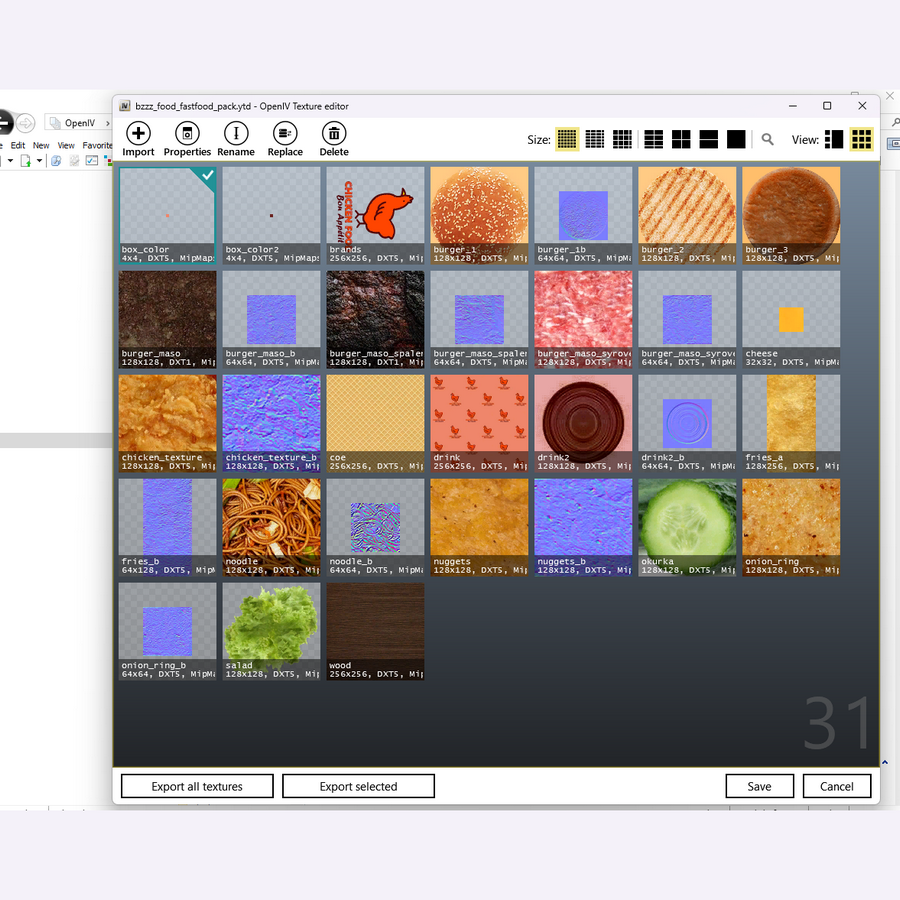Select the largest solid-black size icon
Screen dimensions: 900x900
coord(736,139)
